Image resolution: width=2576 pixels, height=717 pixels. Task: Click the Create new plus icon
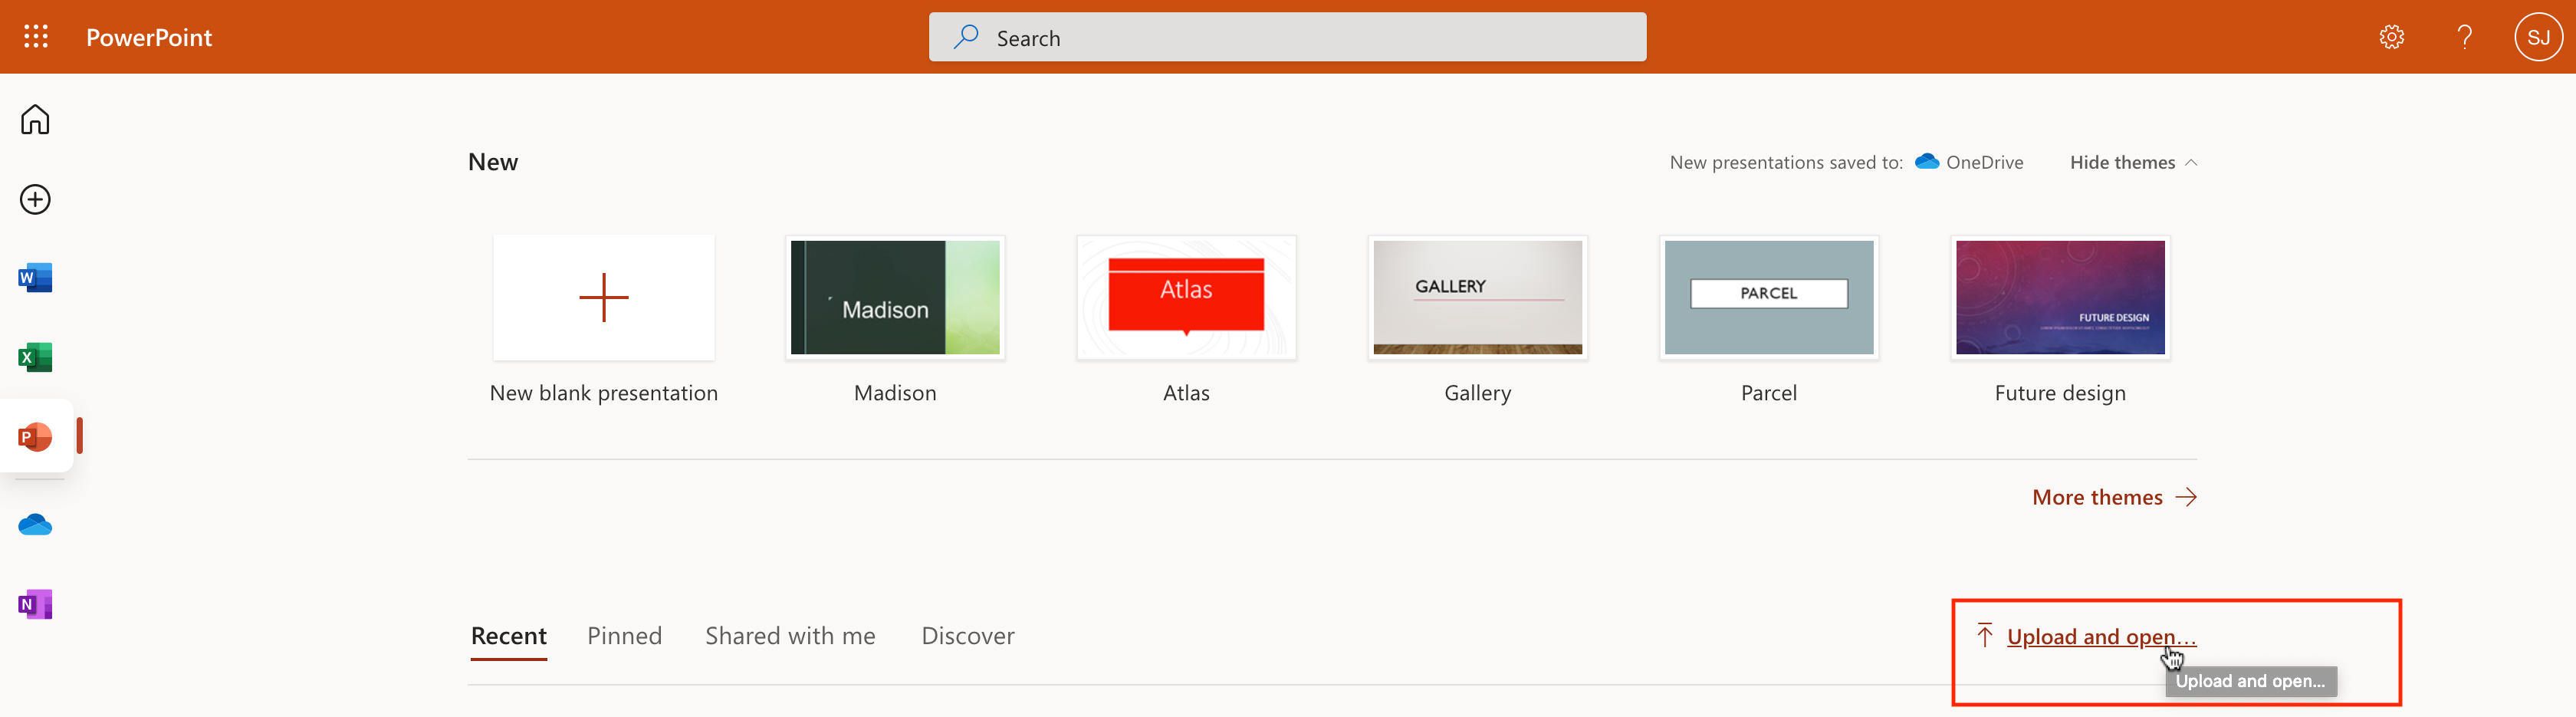click(x=35, y=199)
